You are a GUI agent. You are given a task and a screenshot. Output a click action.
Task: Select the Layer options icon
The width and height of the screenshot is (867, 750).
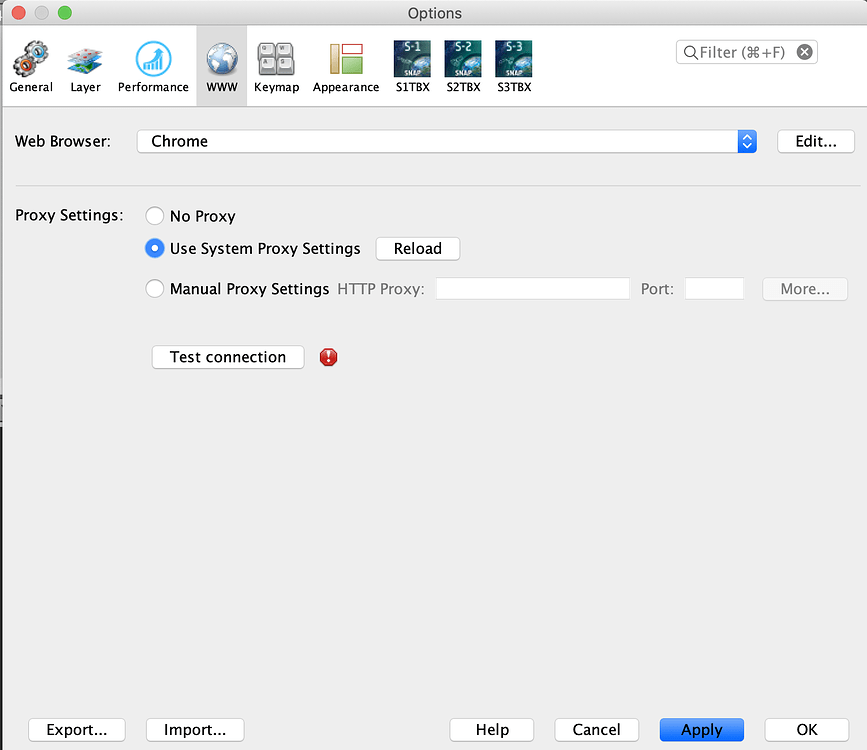(85, 67)
